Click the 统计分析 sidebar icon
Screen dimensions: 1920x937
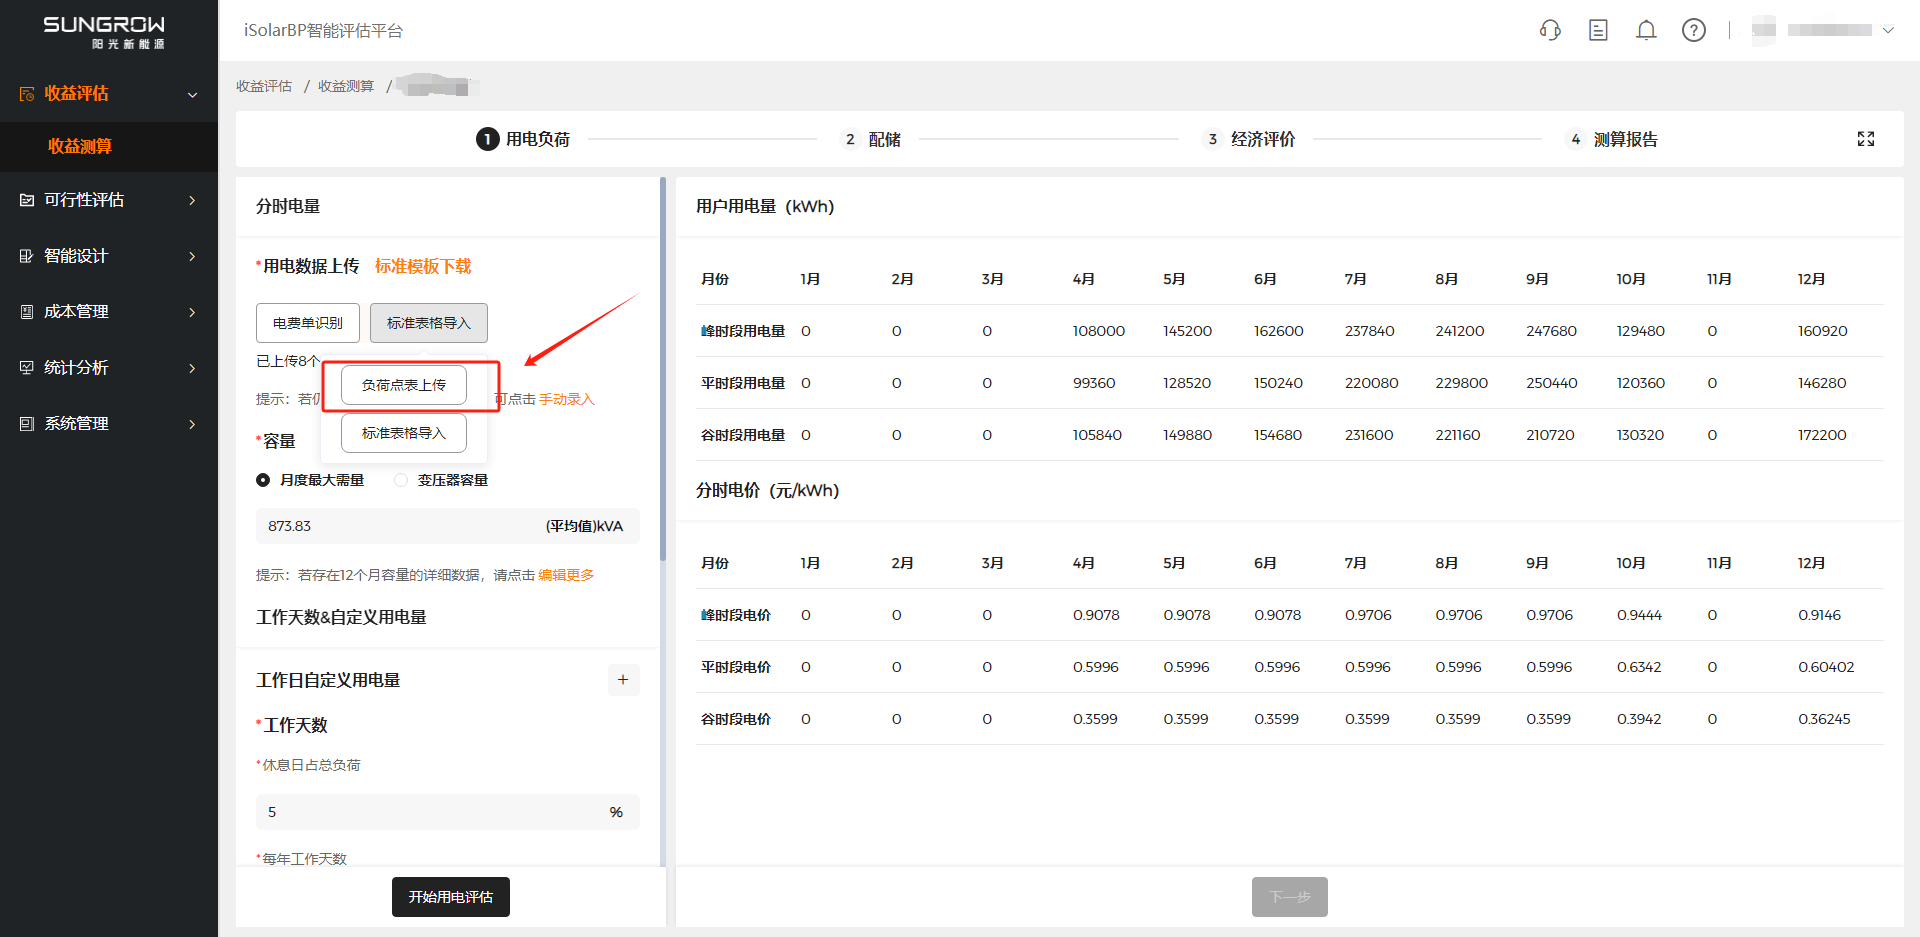click(x=27, y=368)
